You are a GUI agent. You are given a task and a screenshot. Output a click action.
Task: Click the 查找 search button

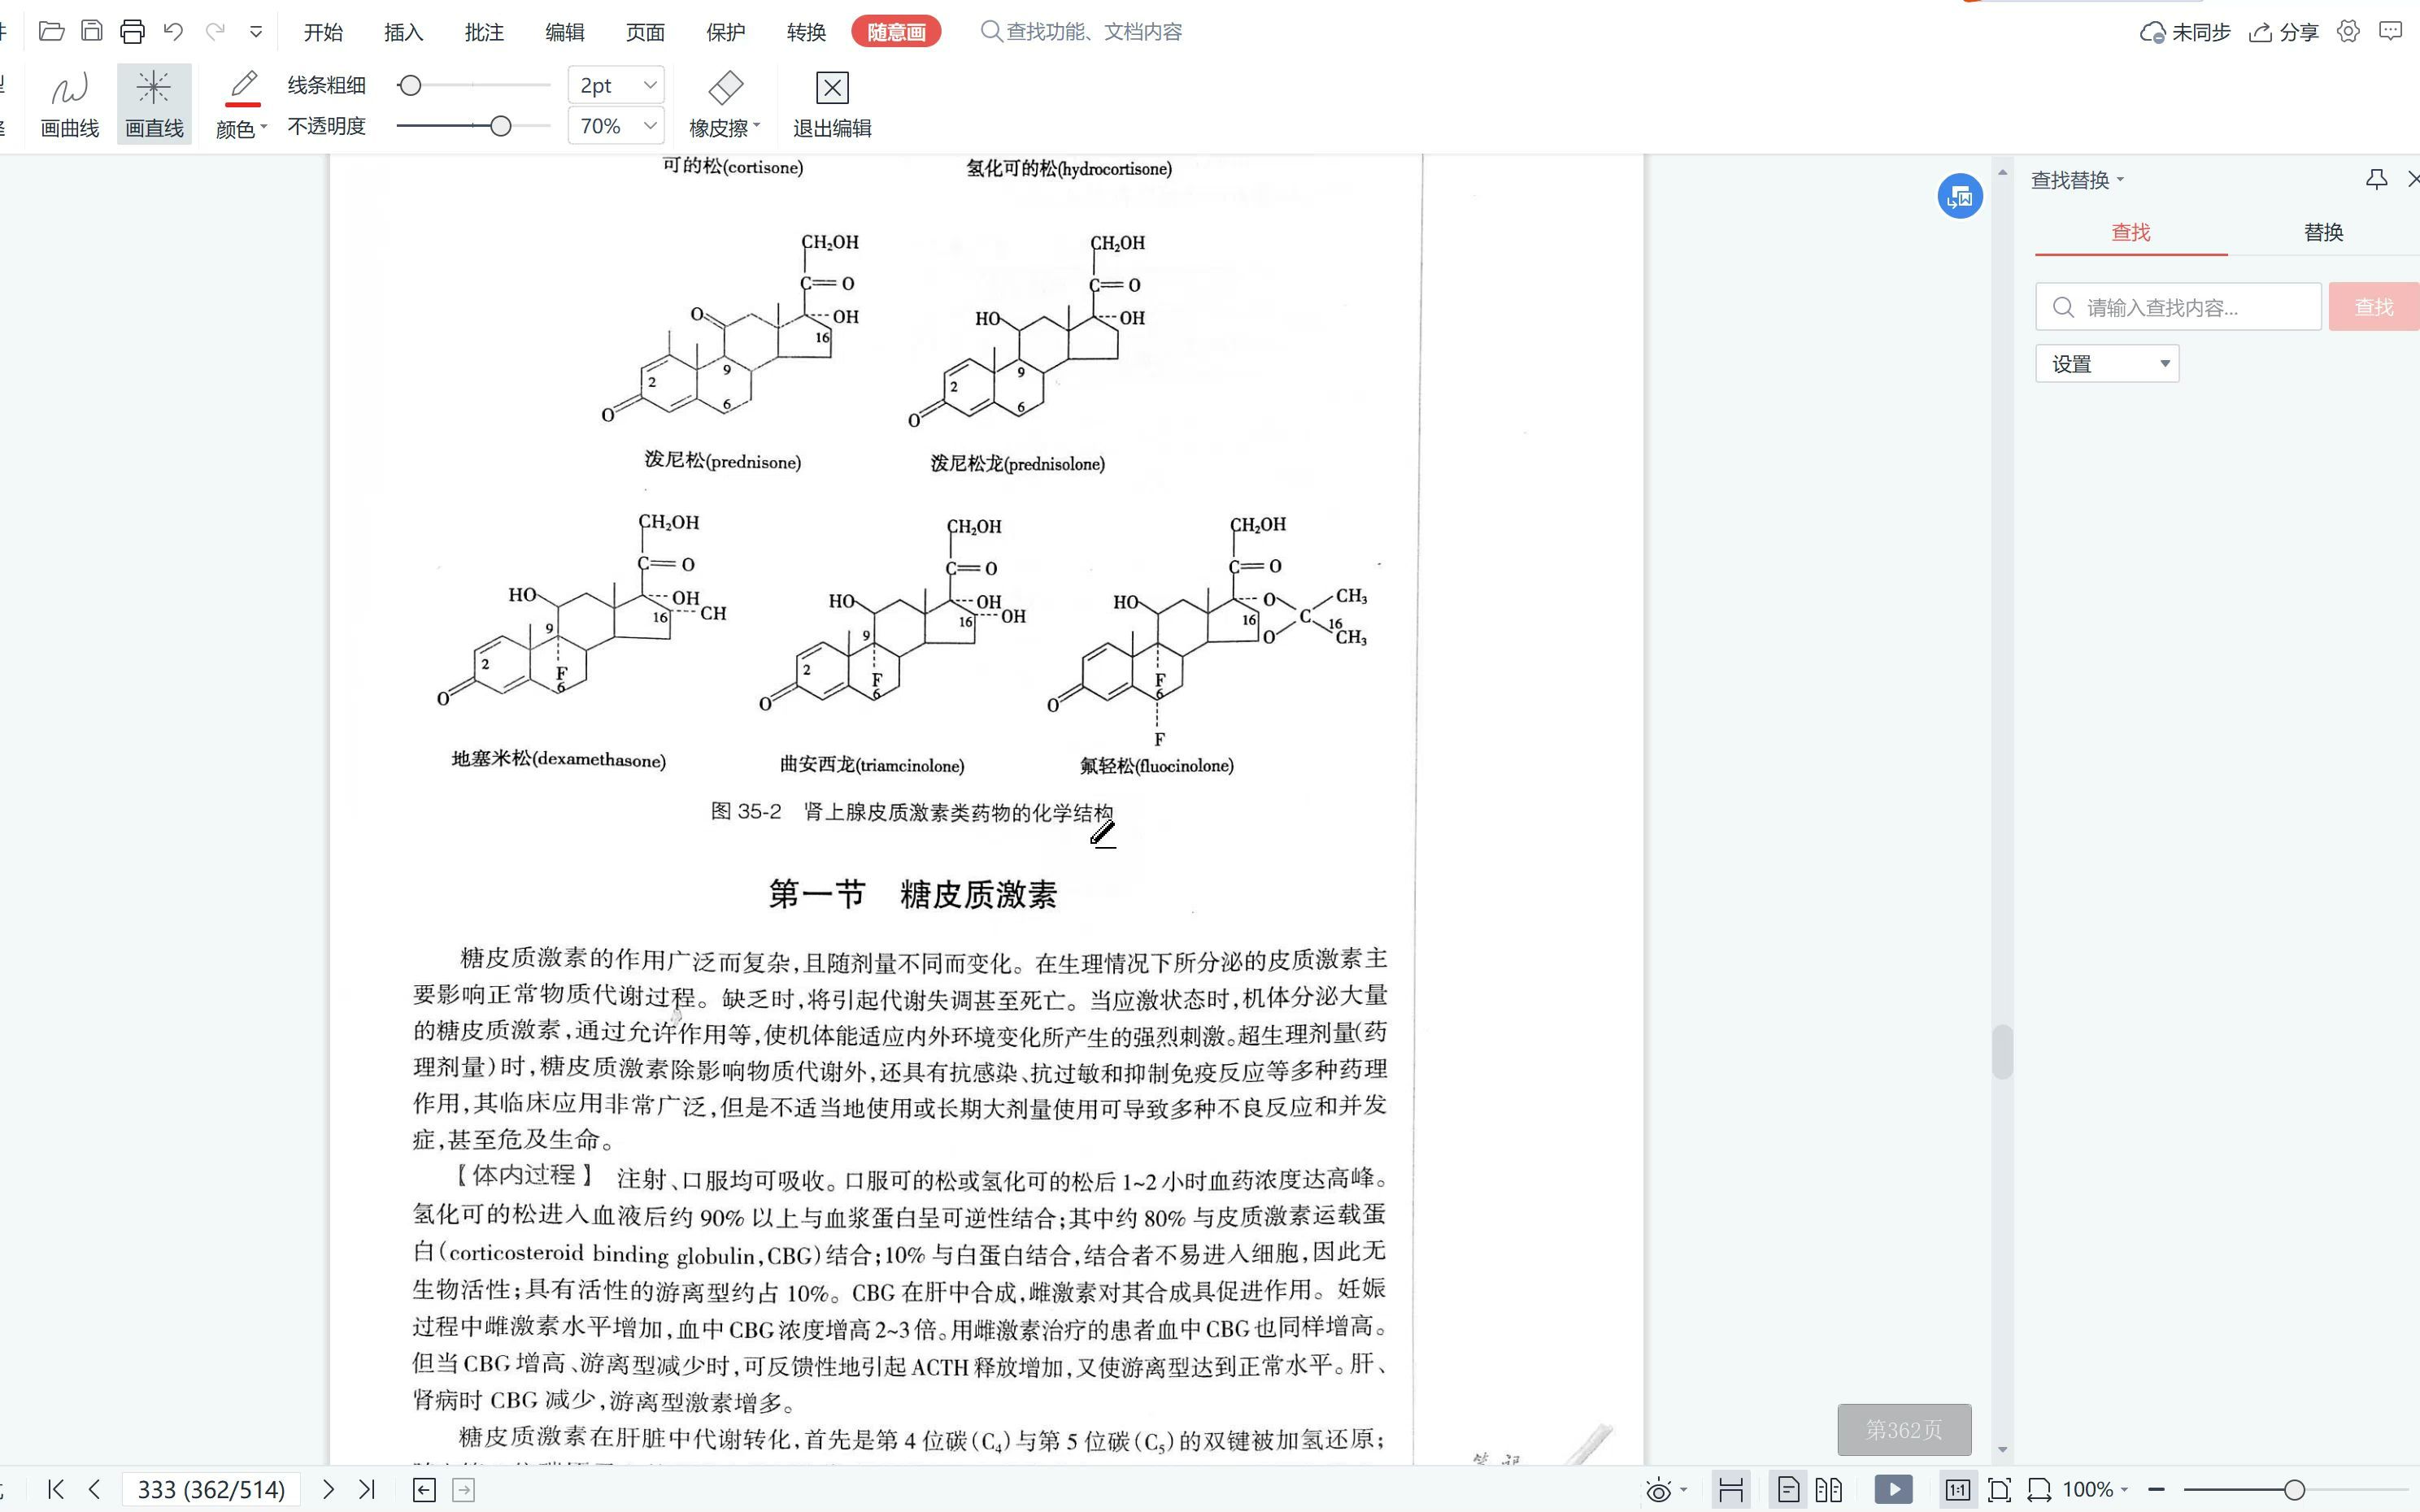pyautogui.click(x=2373, y=305)
